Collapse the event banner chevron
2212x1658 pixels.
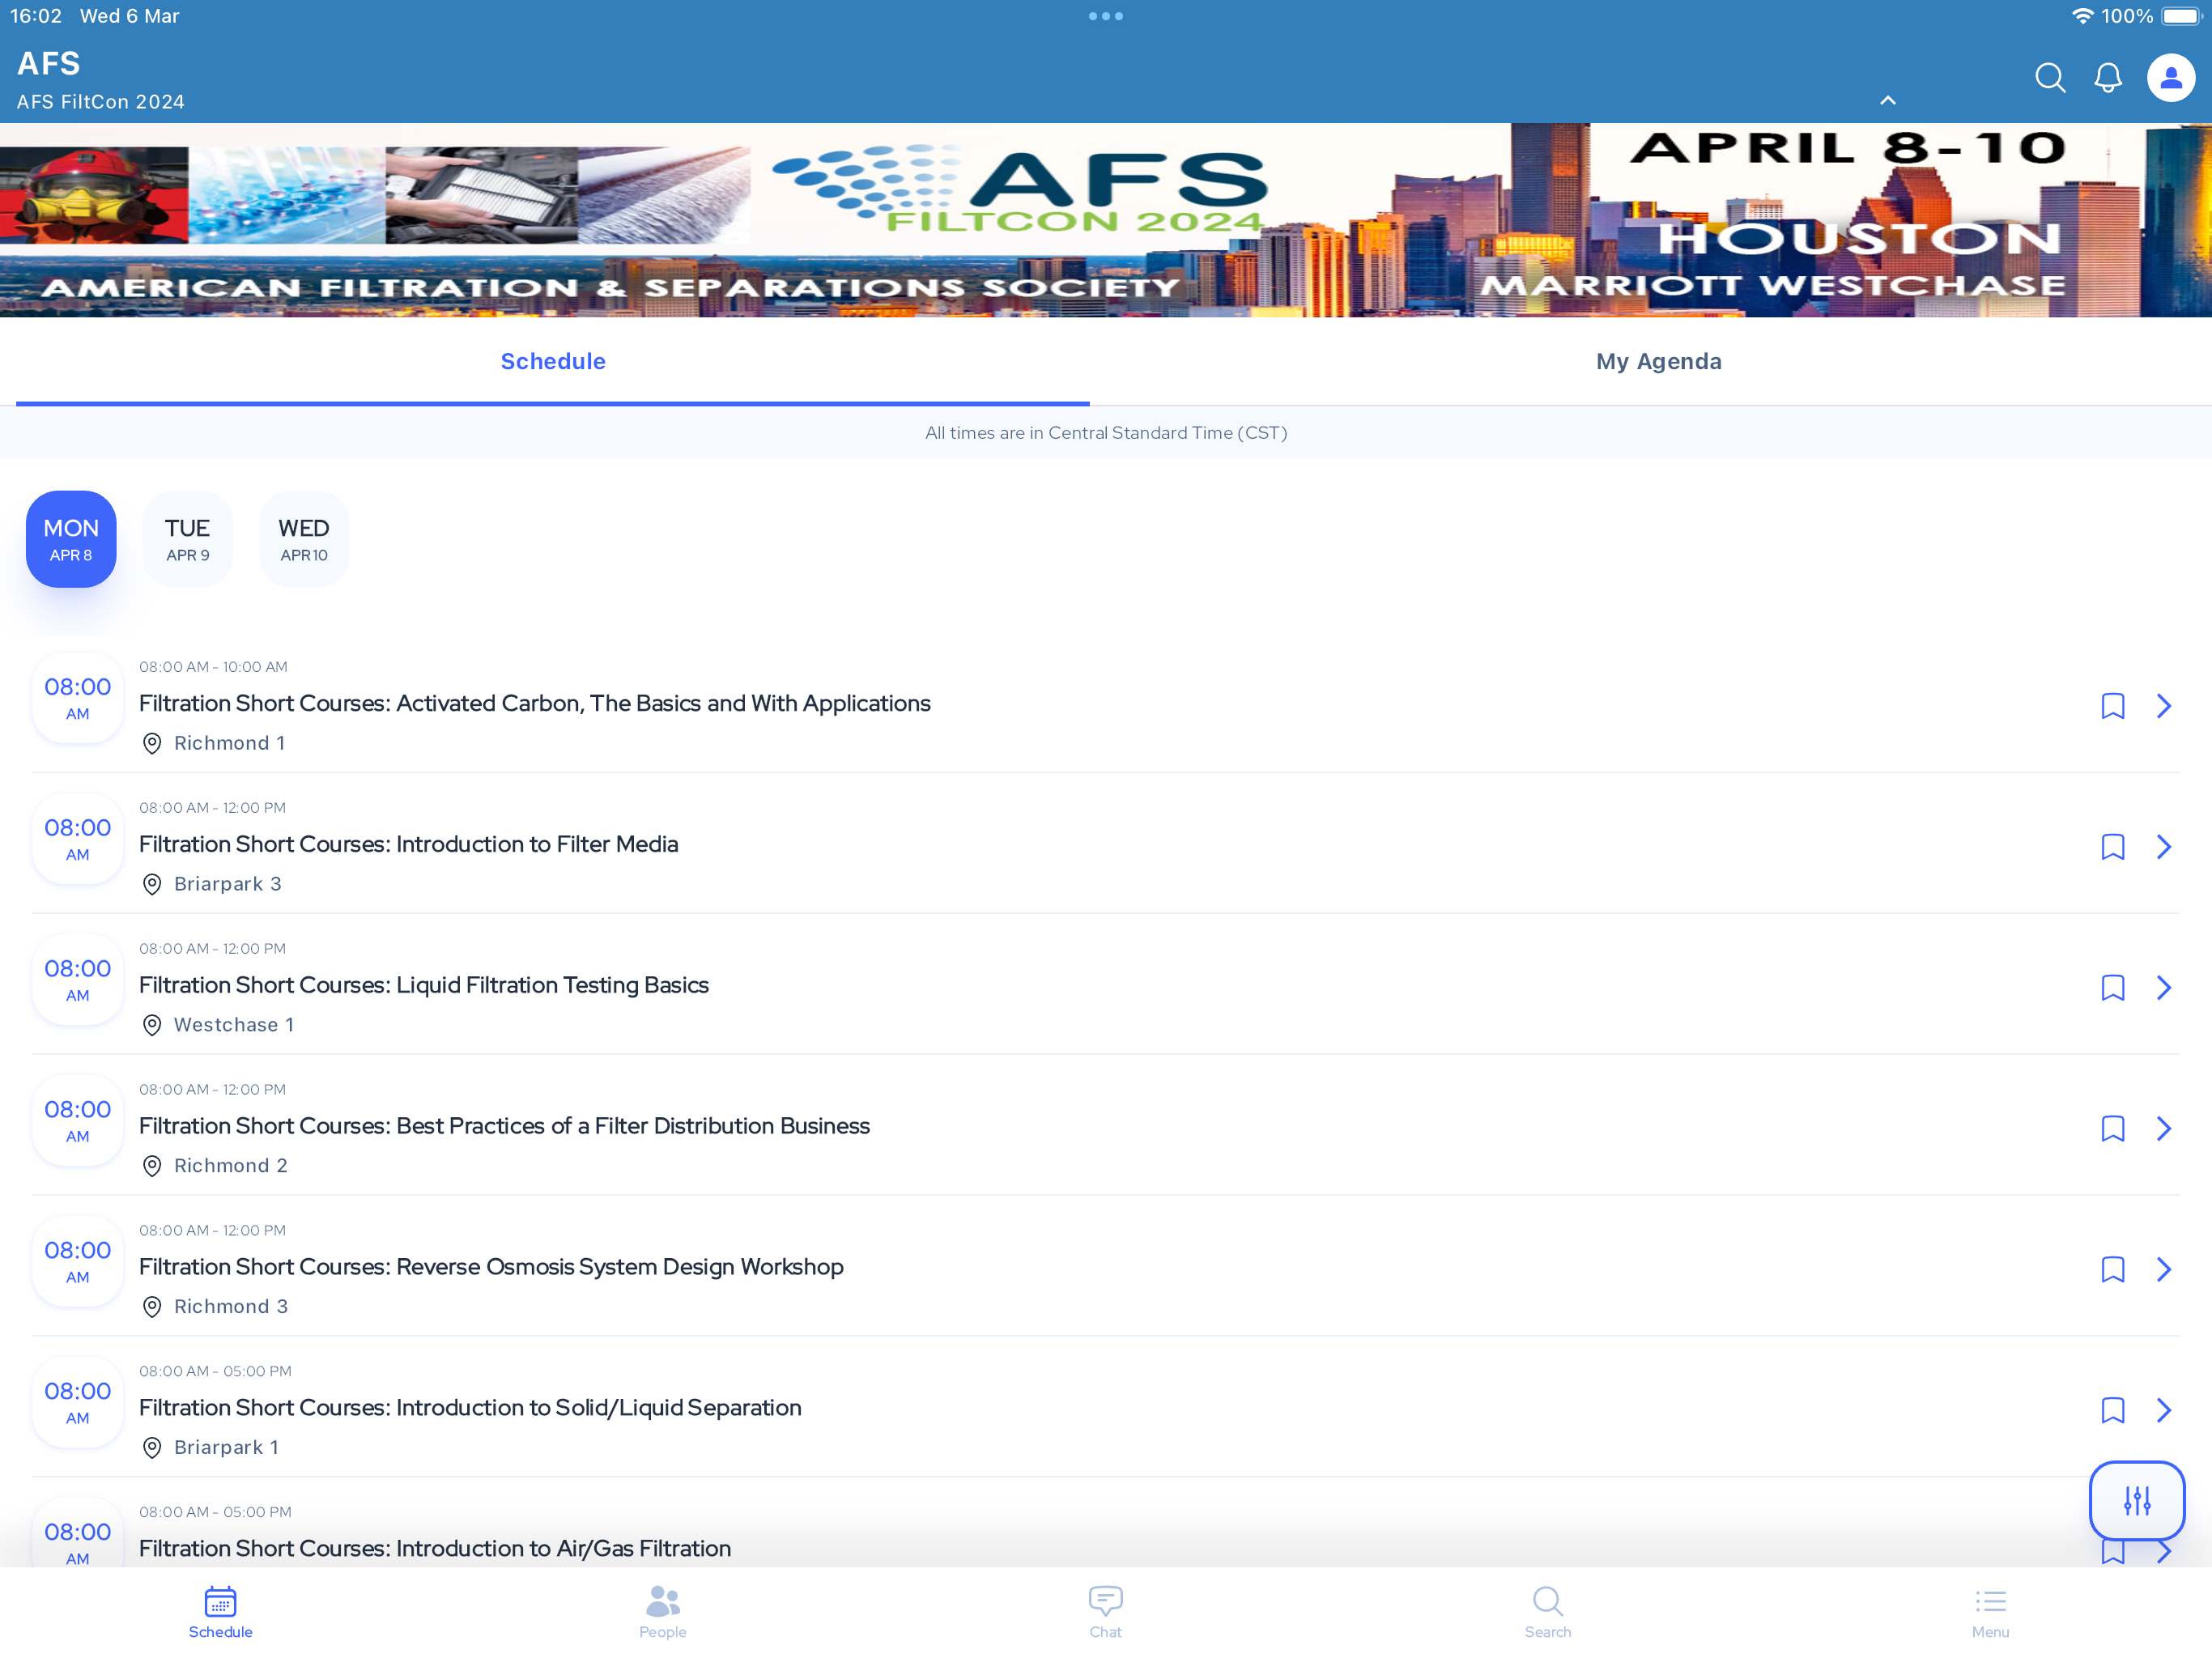click(1888, 100)
